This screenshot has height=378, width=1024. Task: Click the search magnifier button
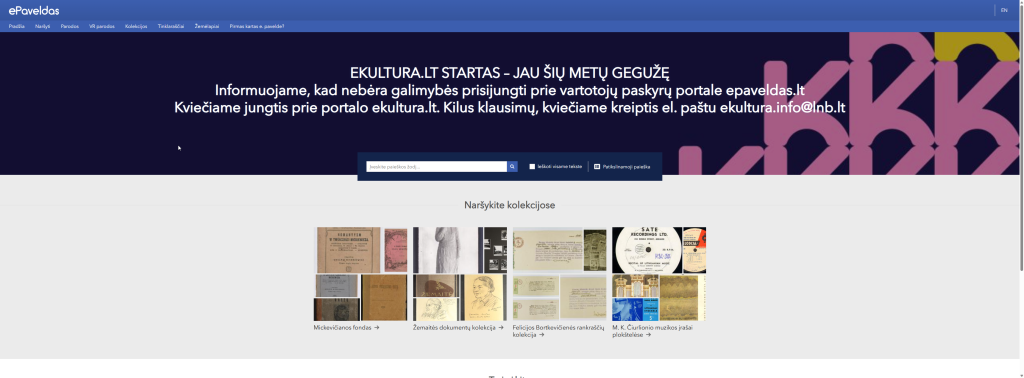pos(512,166)
